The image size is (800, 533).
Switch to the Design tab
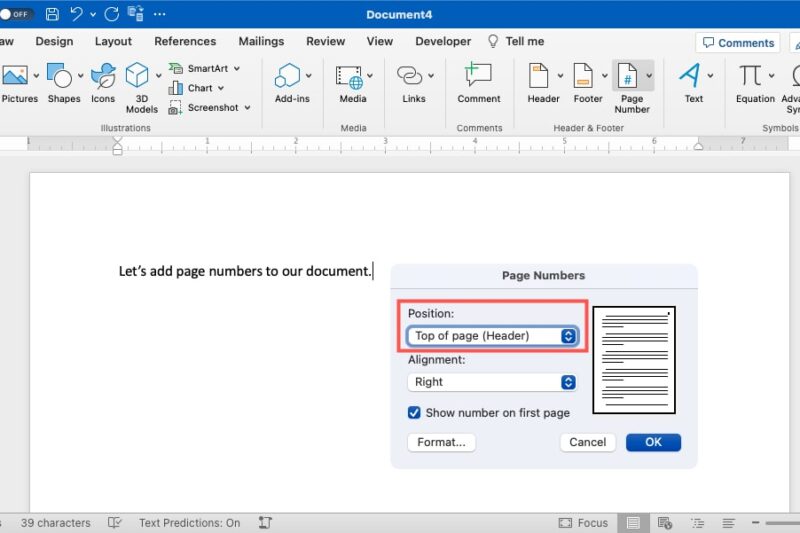coord(54,41)
